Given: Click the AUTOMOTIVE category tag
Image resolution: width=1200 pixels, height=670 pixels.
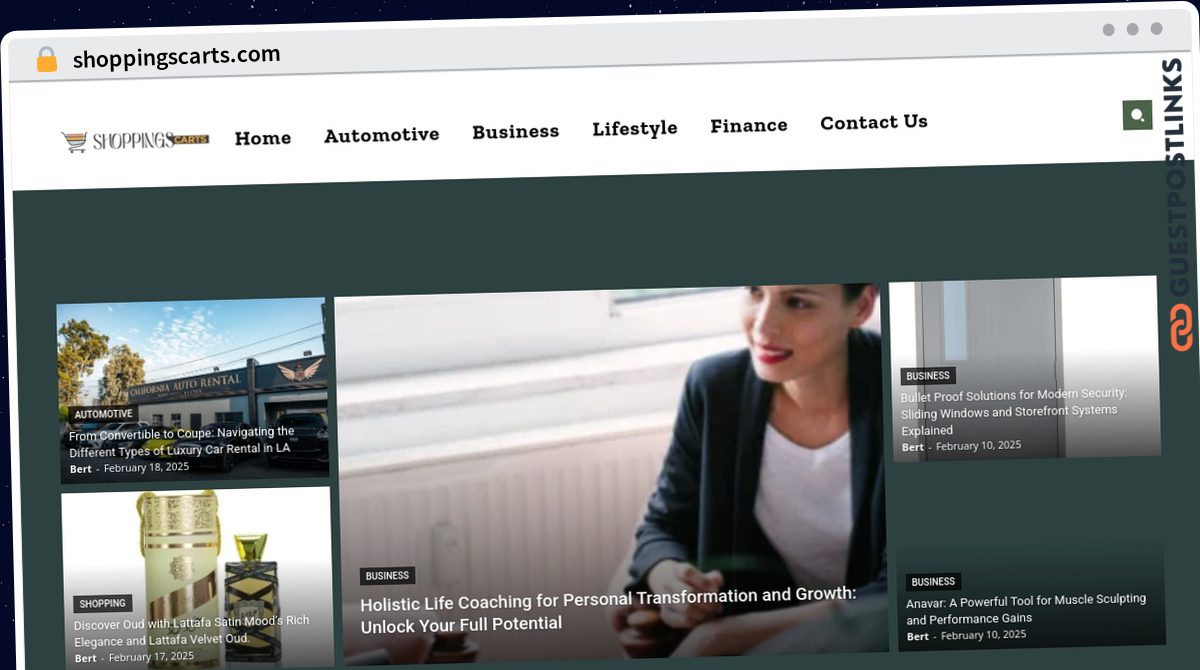Looking at the screenshot, I should (x=103, y=414).
